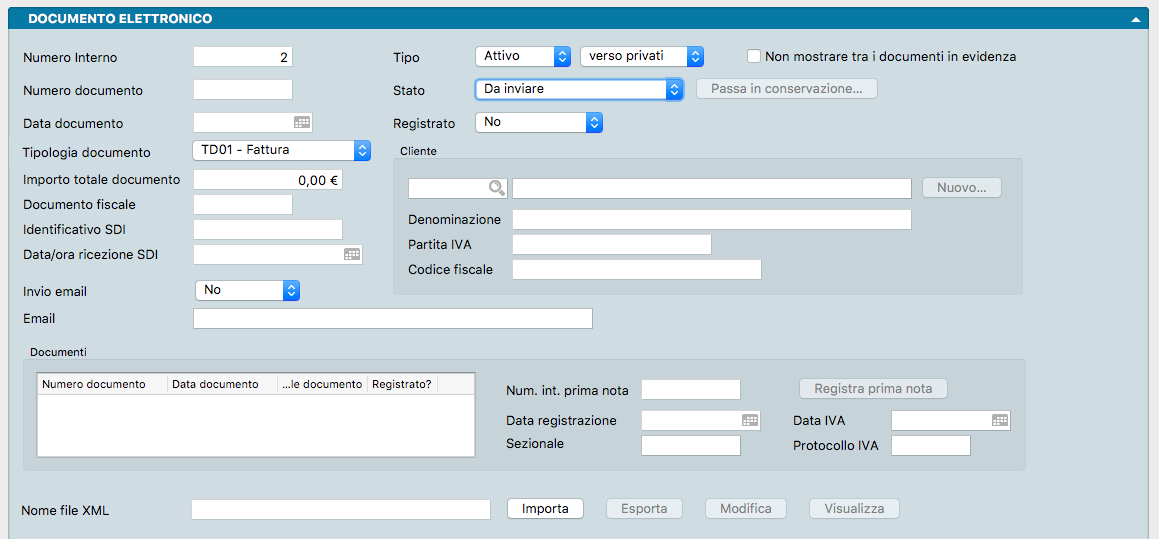Check 'Non mostrare tra i documenti in evidenza'
This screenshot has height=539, width=1159.
tap(754, 57)
